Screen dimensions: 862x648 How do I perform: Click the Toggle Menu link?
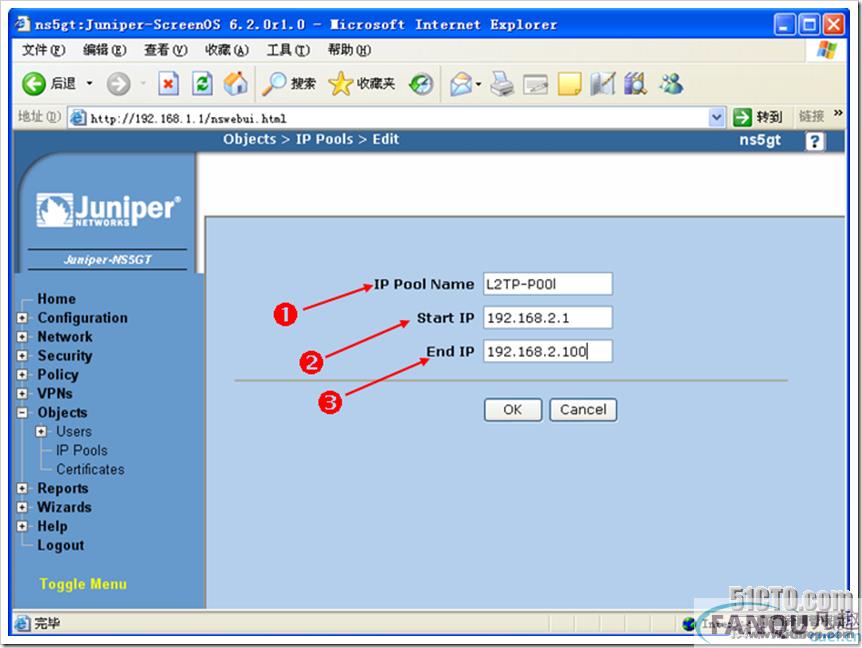click(x=83, y=584)
